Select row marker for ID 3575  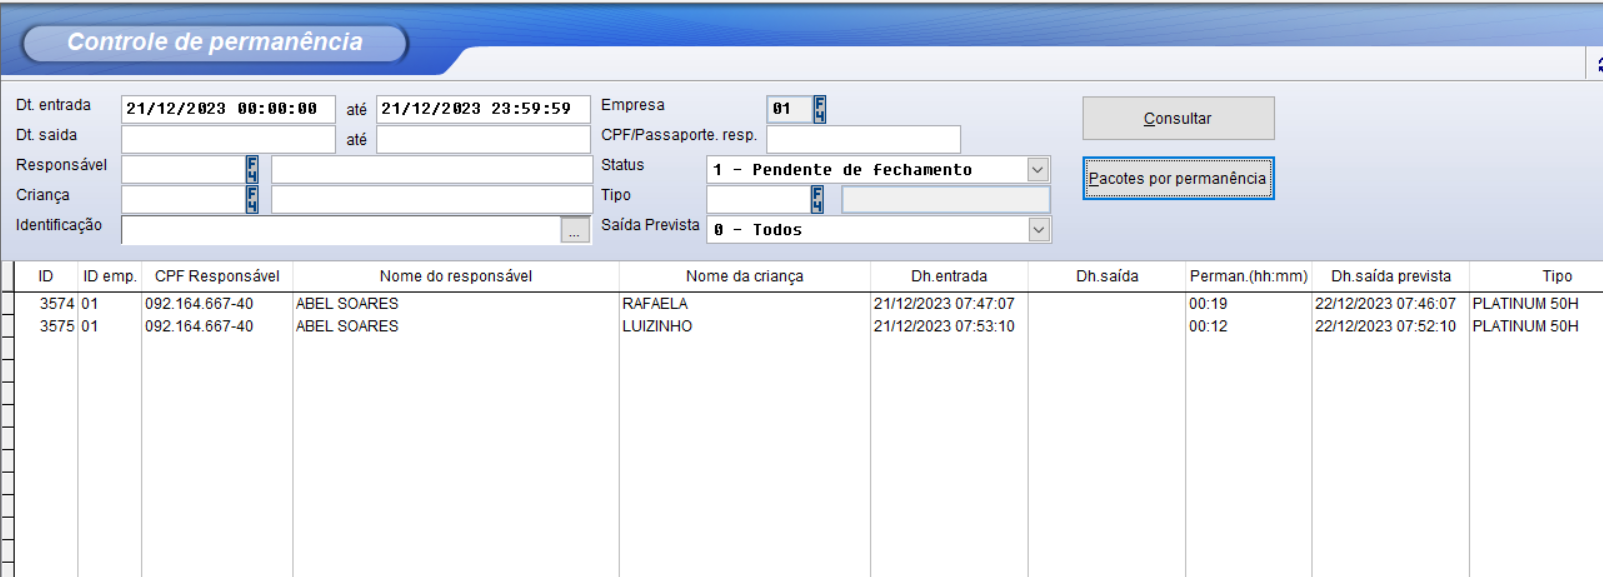(7, 327)
